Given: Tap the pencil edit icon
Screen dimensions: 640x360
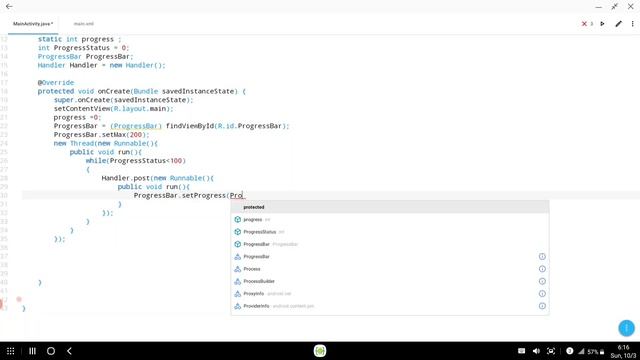Looking at the screenshot, I should coord(618,24).
